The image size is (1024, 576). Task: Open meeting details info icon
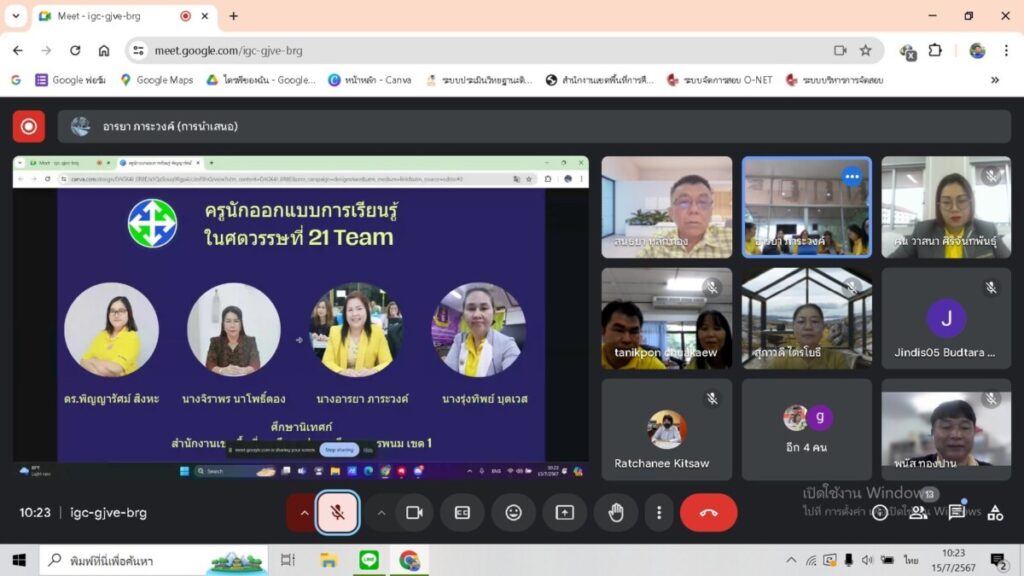[x=880, y=513]
